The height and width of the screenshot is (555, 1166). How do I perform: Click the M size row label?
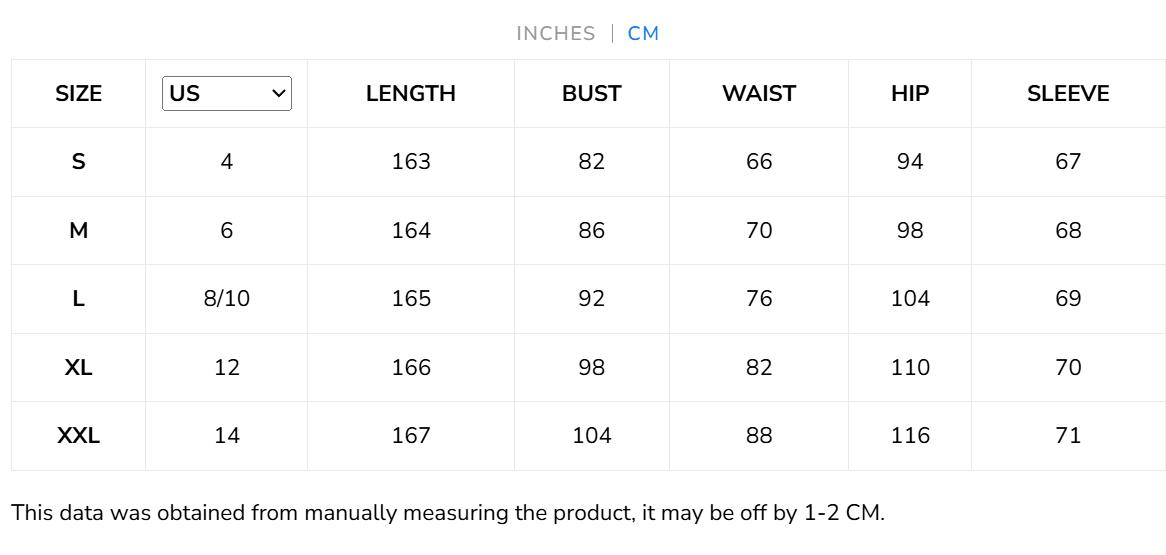click(78, 231)
